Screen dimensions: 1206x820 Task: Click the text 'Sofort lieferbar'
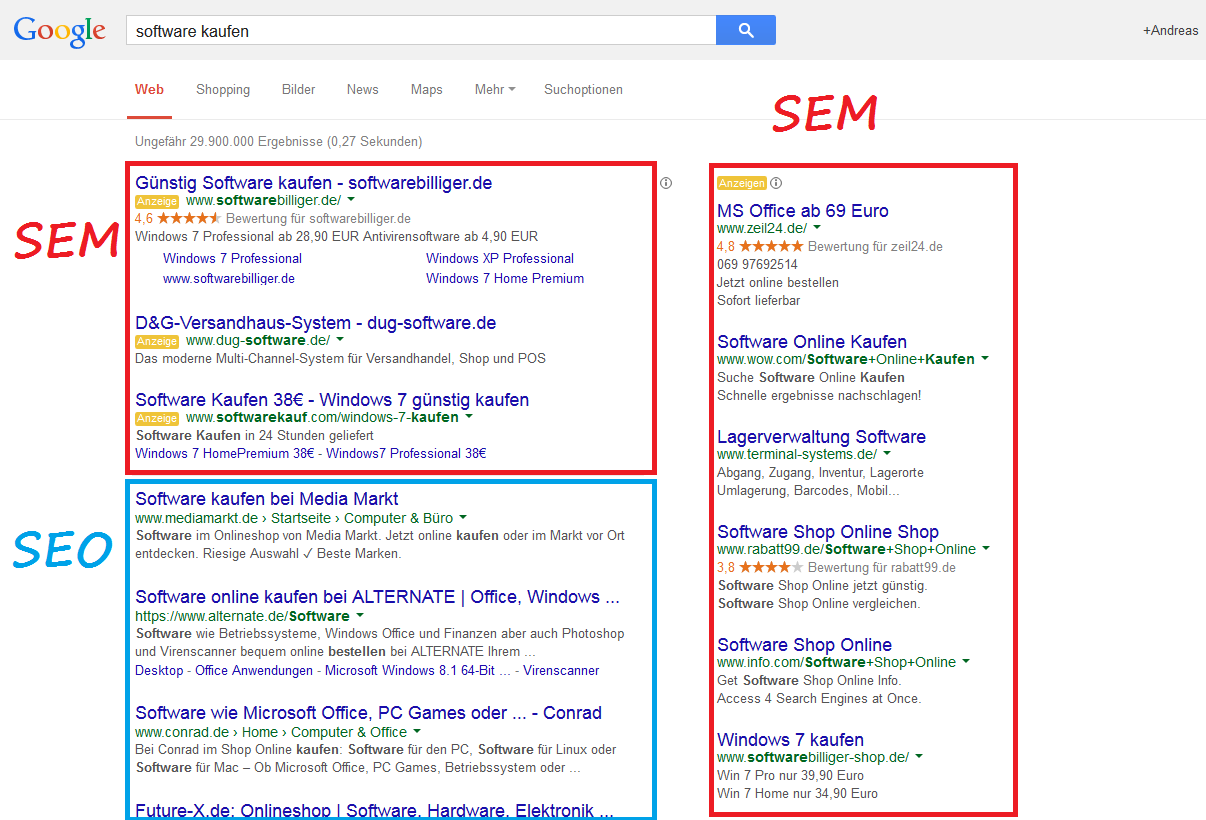(758, 301)
